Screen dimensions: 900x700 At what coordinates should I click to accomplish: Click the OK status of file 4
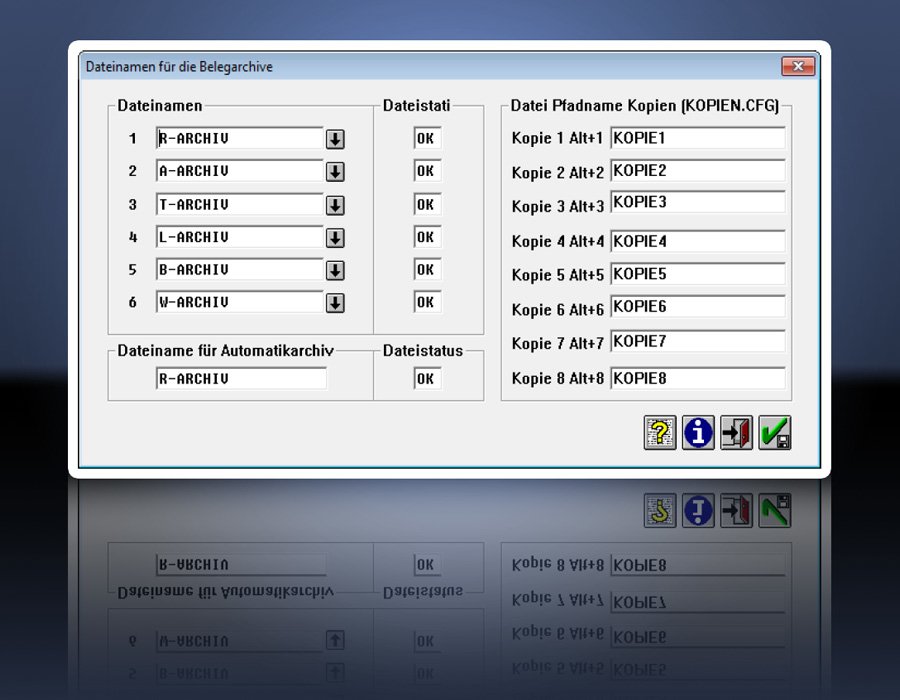(x=427, y=237)
